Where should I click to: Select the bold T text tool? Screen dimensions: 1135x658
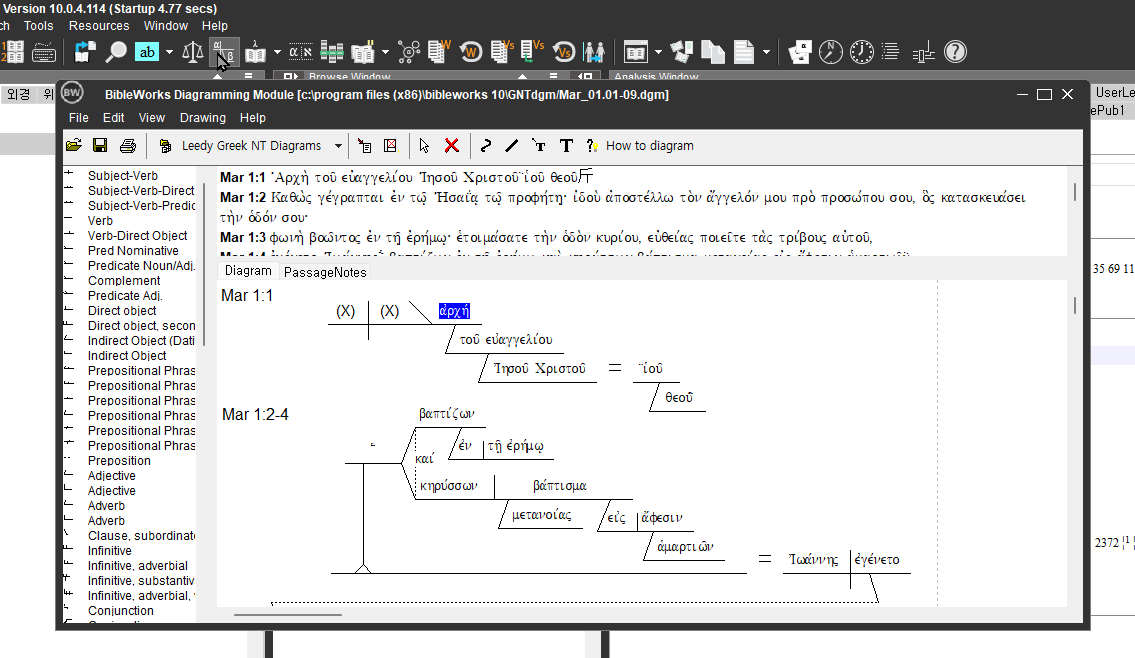566,145
